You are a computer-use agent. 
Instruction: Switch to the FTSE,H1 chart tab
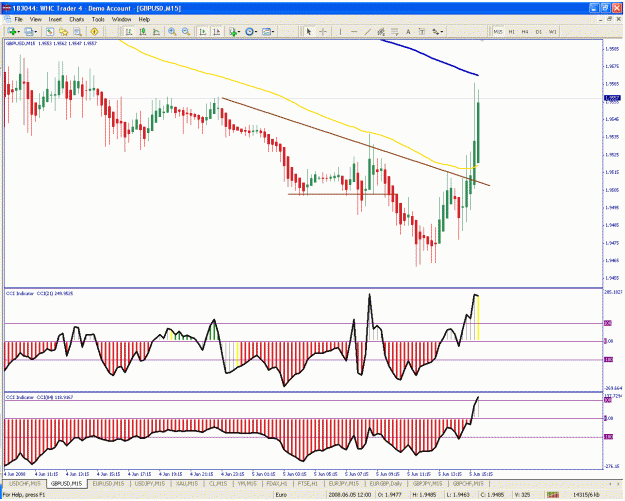307,483
